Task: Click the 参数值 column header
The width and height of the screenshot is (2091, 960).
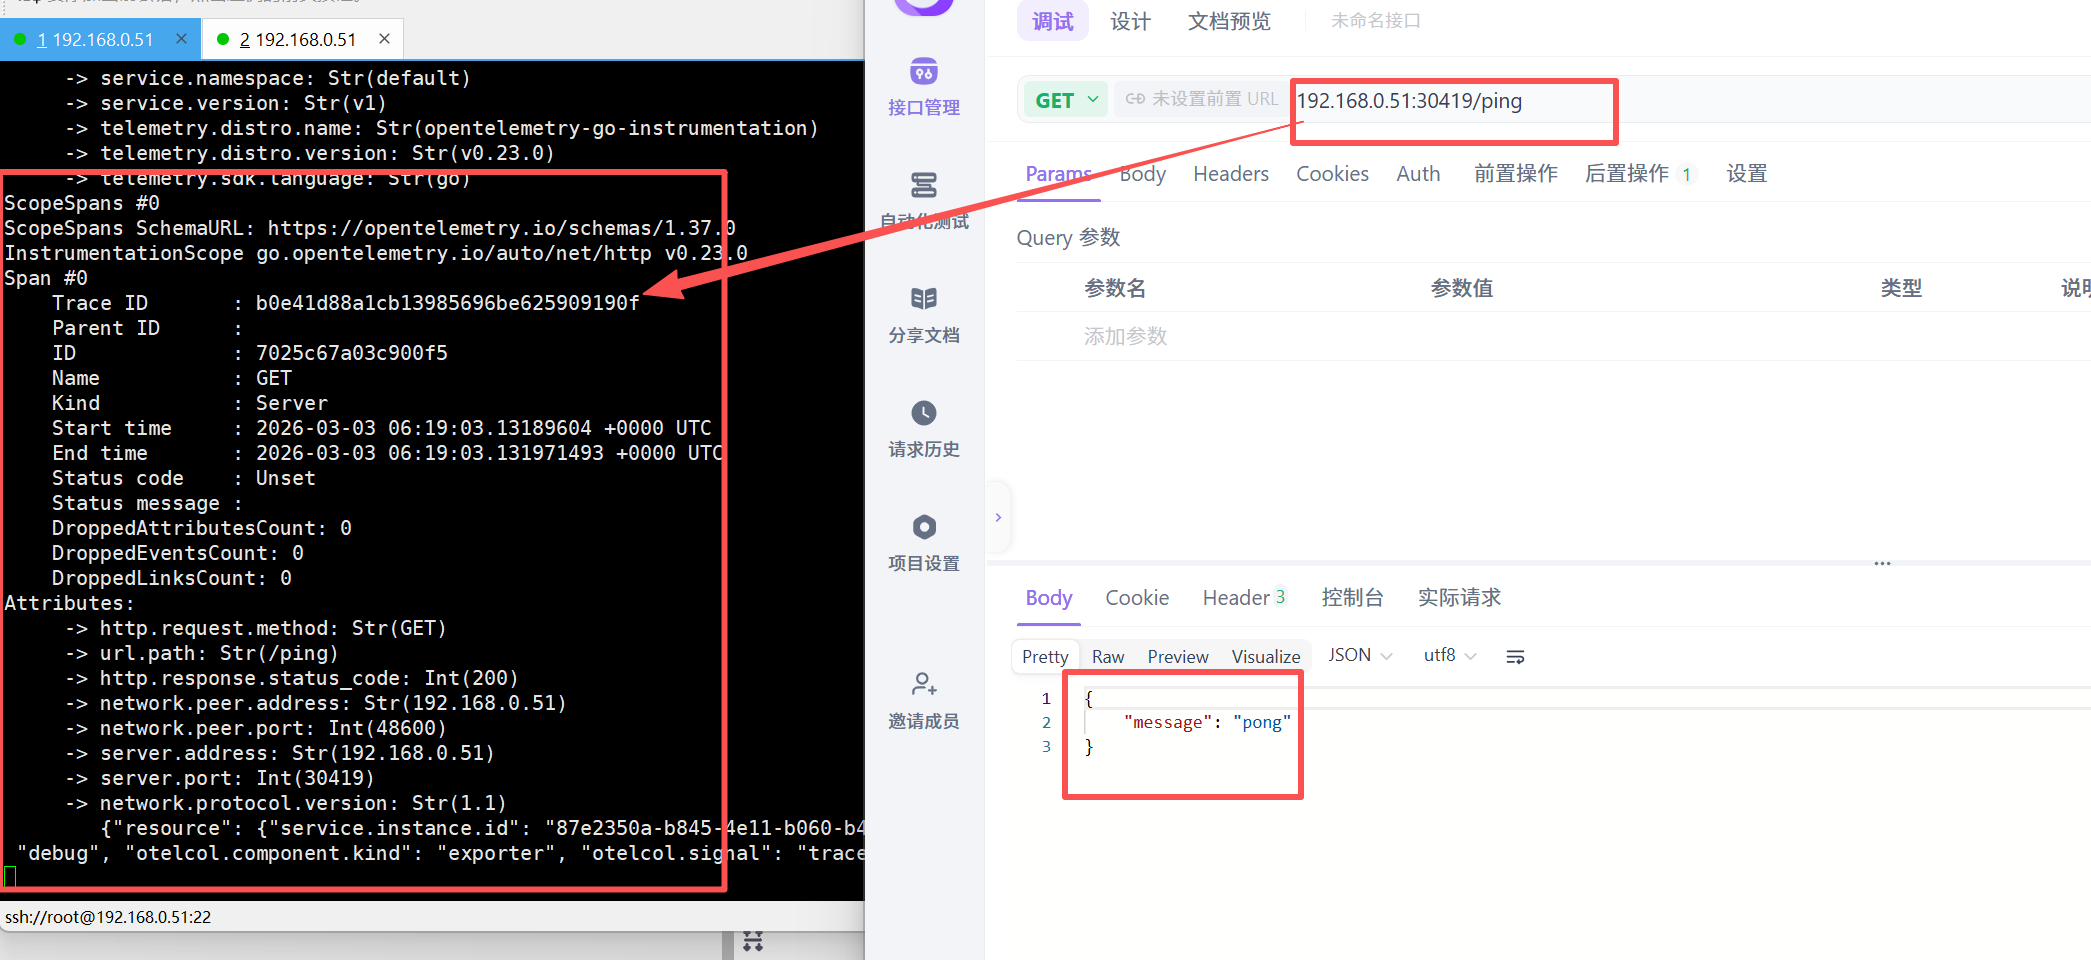Action: click(x=1461, y=288)
